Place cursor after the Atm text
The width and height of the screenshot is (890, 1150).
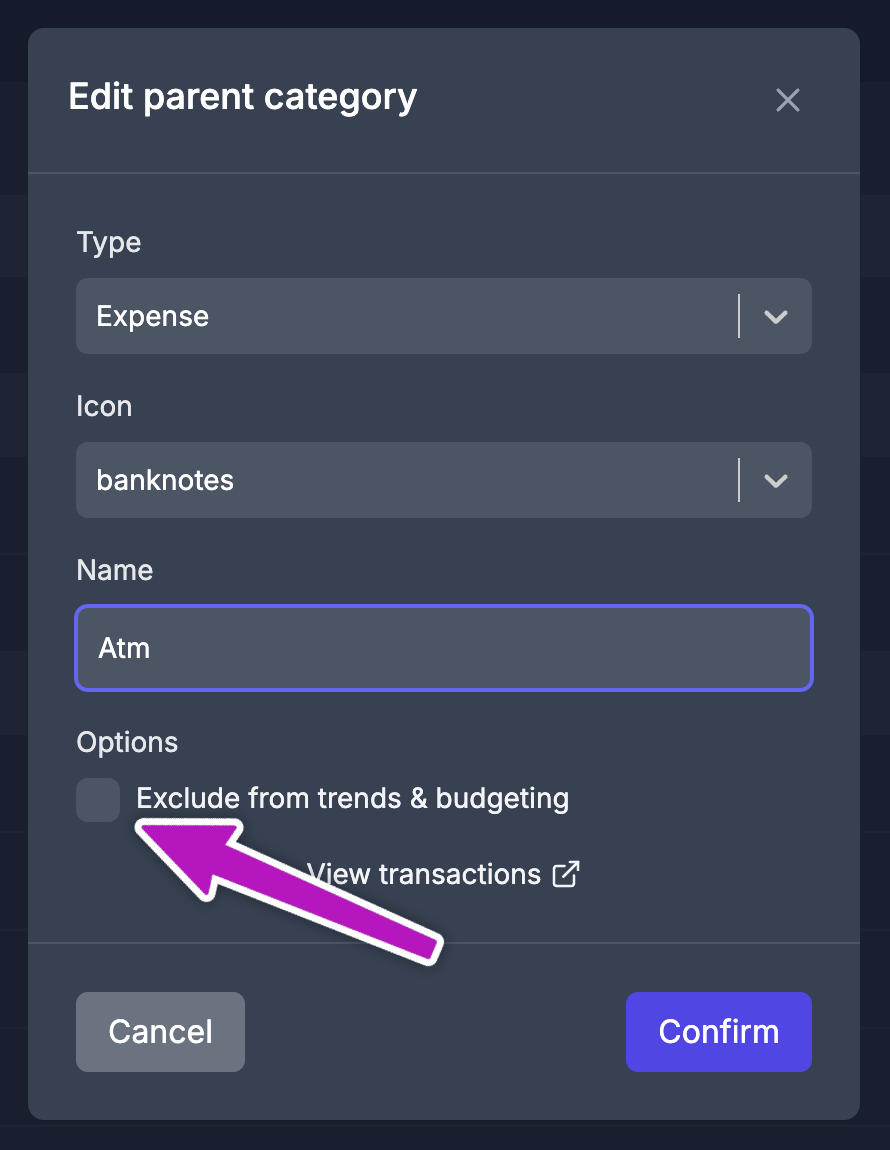(152, 648)
